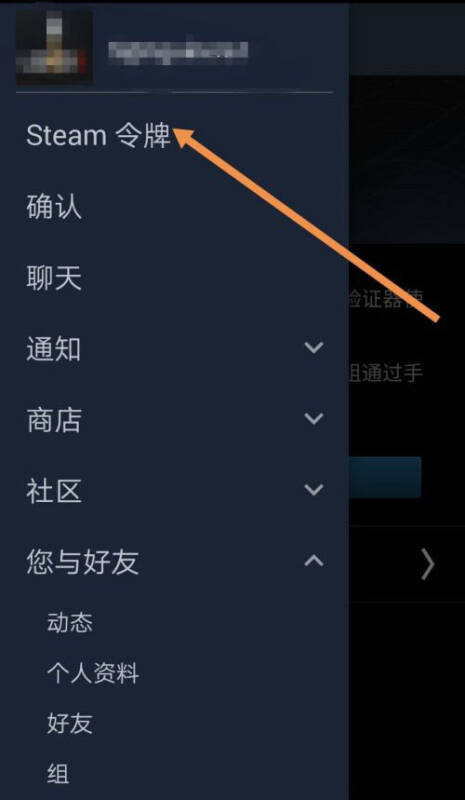
Task: Open the Steam 令牌 menu item
Action: [98, 136]
